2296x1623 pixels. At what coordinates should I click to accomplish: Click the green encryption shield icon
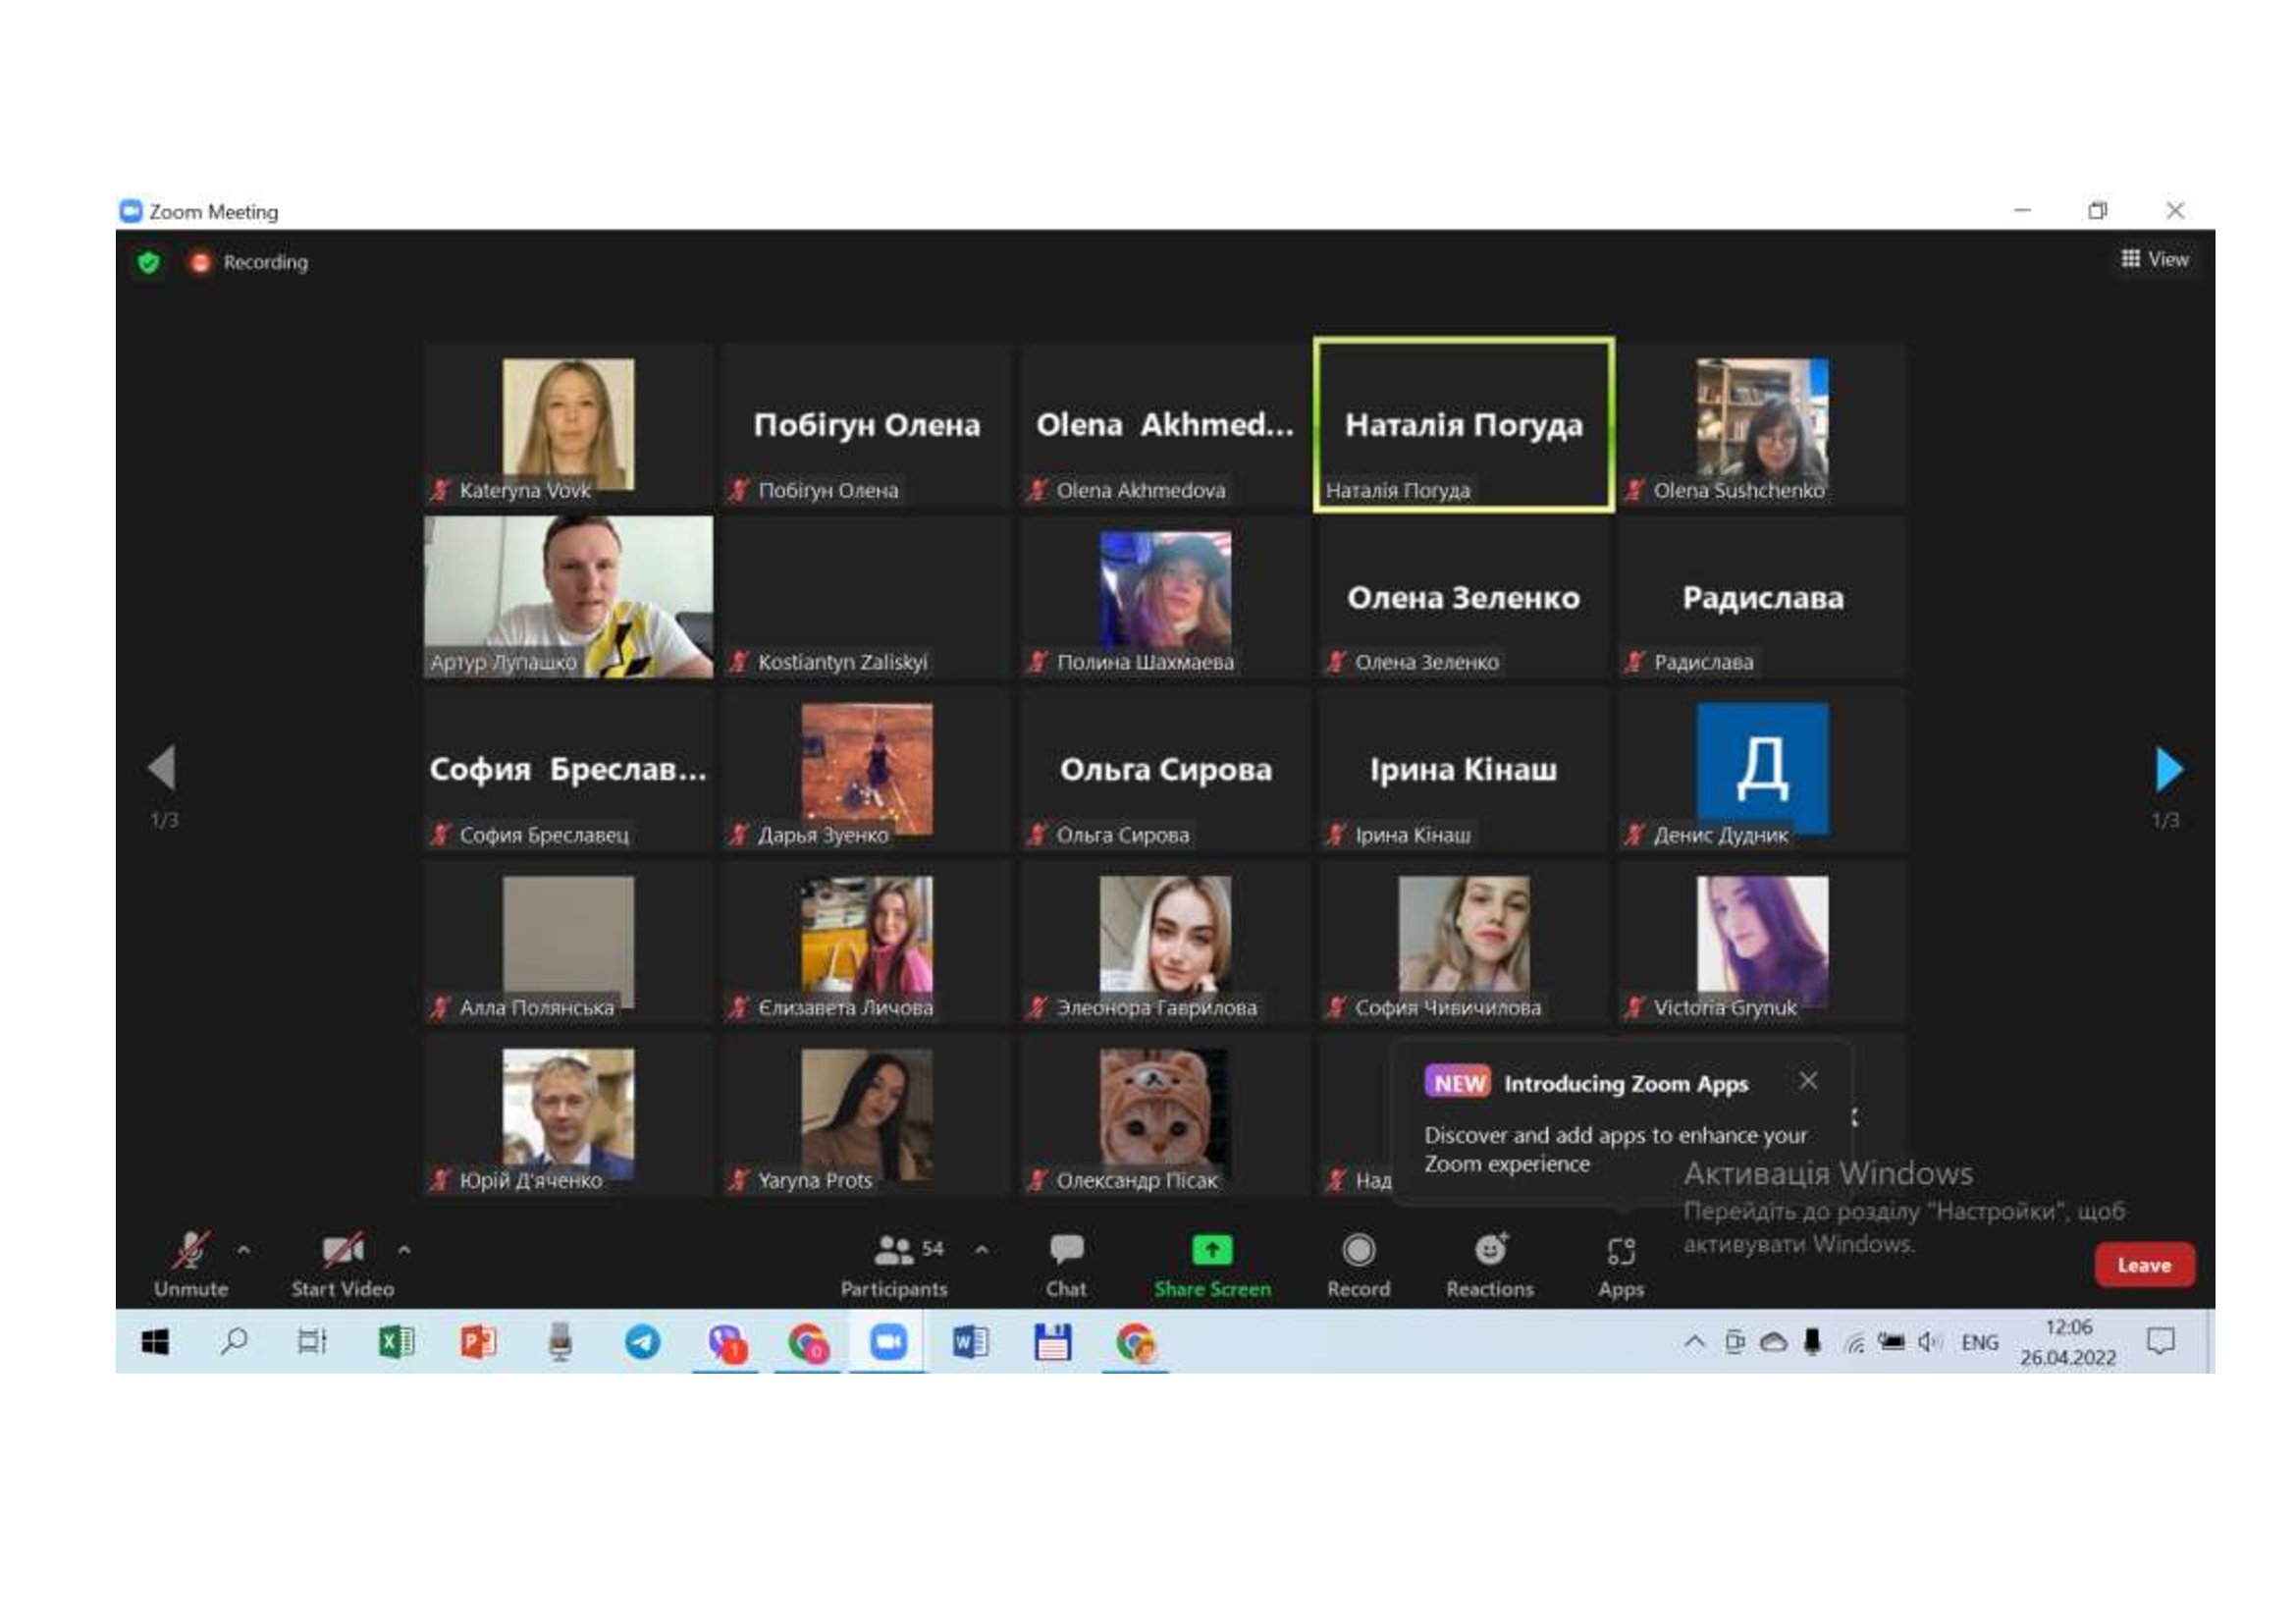tap(149, 262)
